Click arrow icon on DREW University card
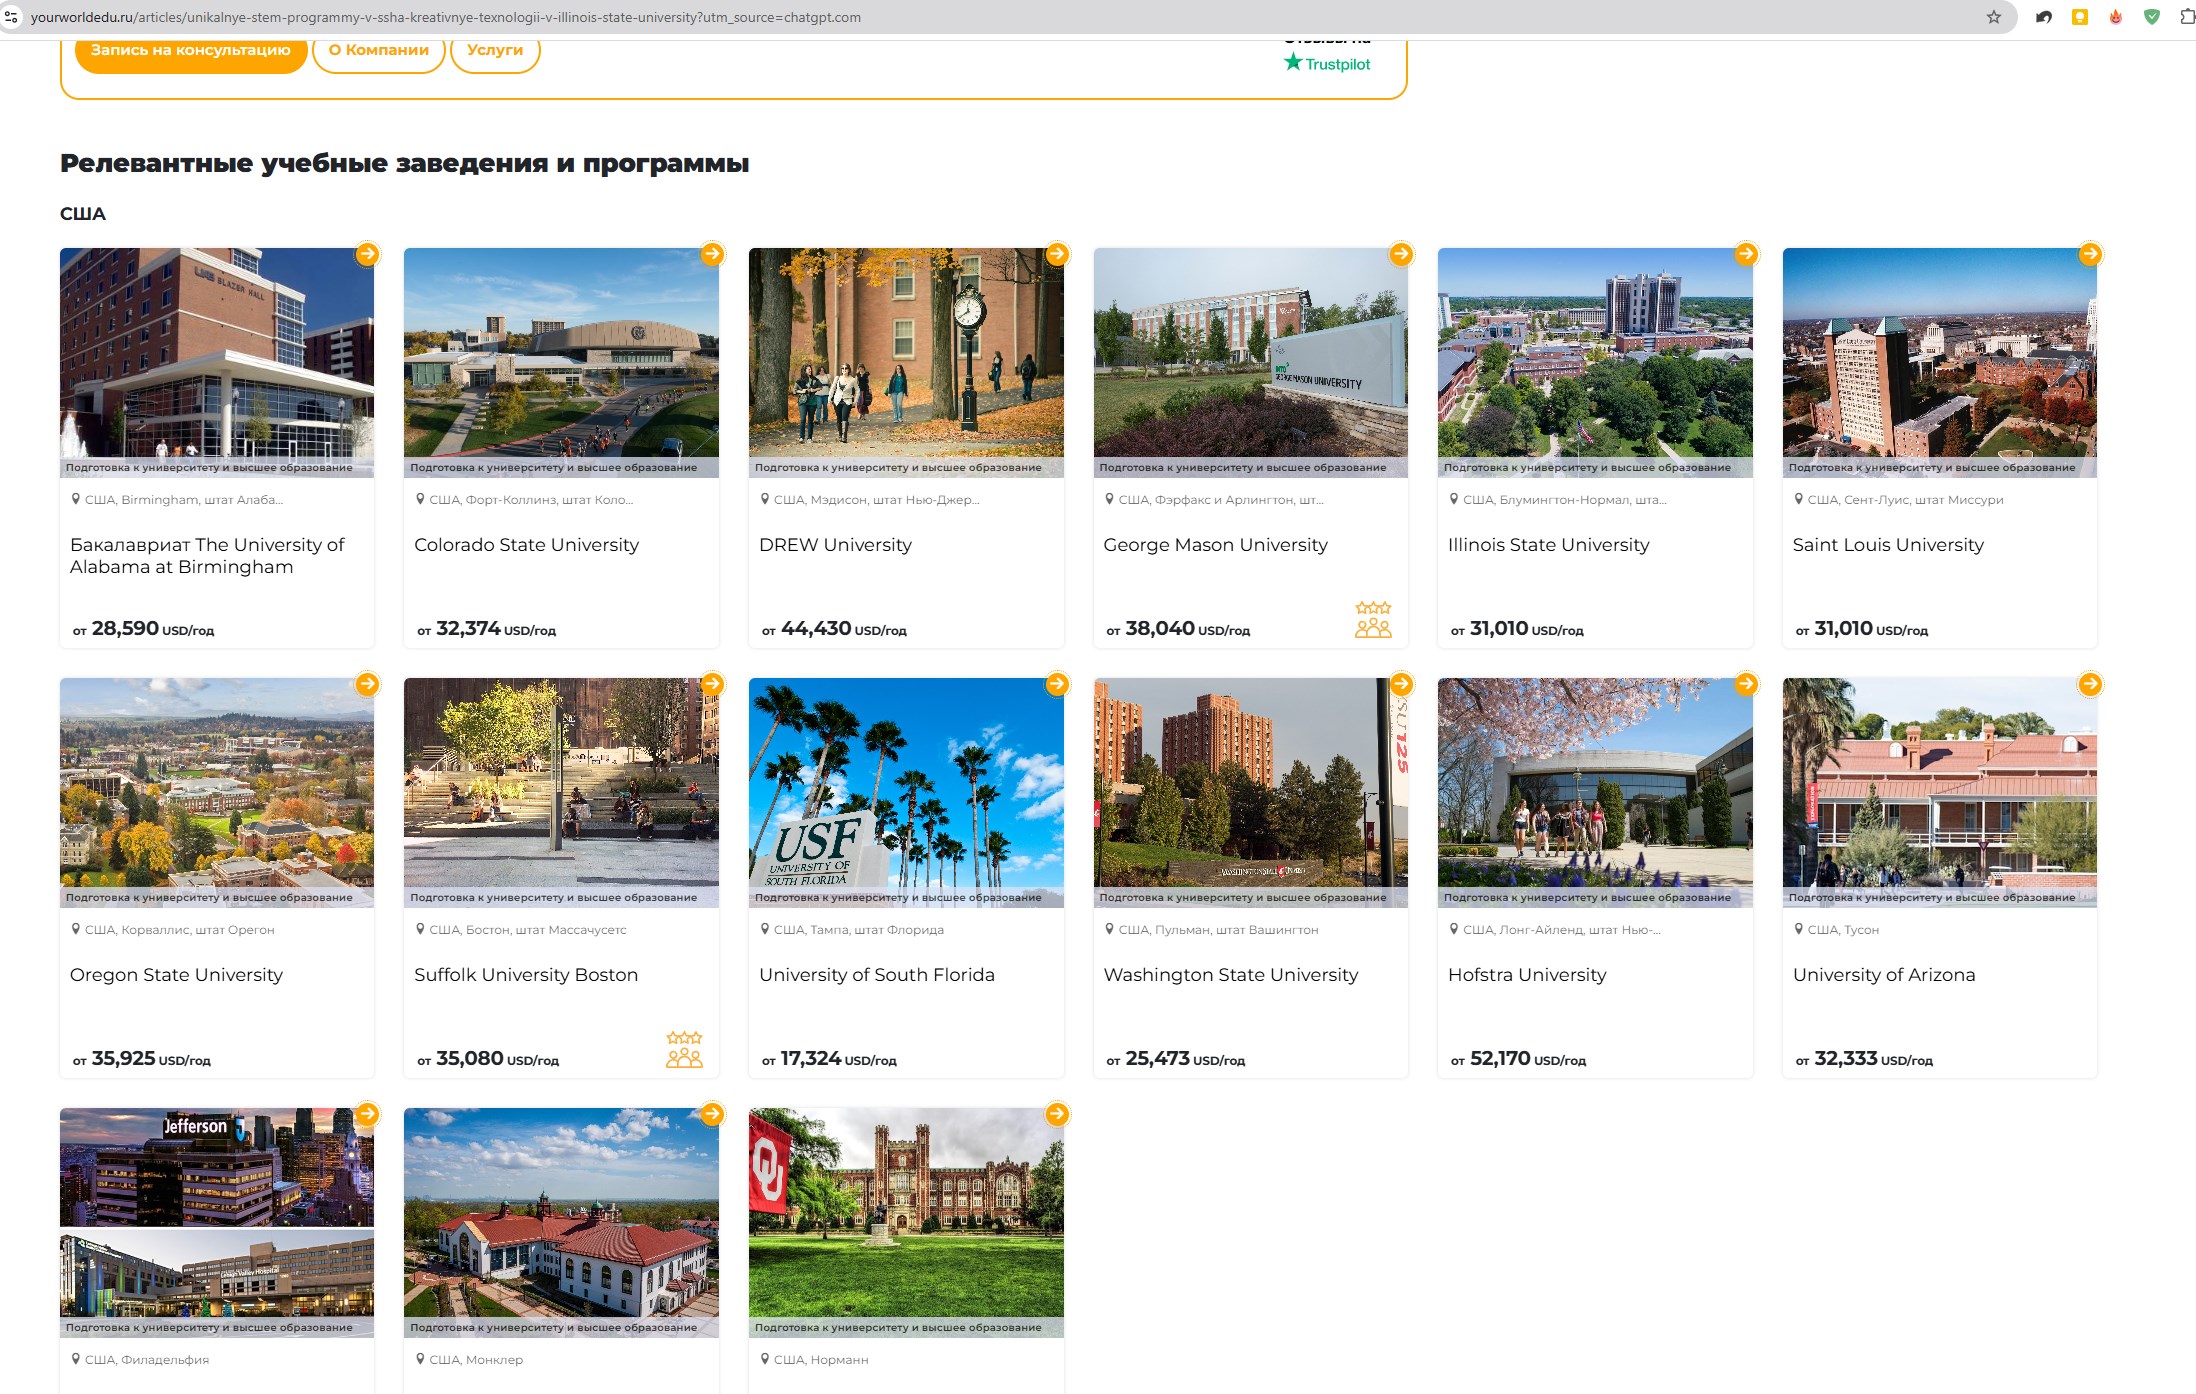 click(x=1057, y=254)
